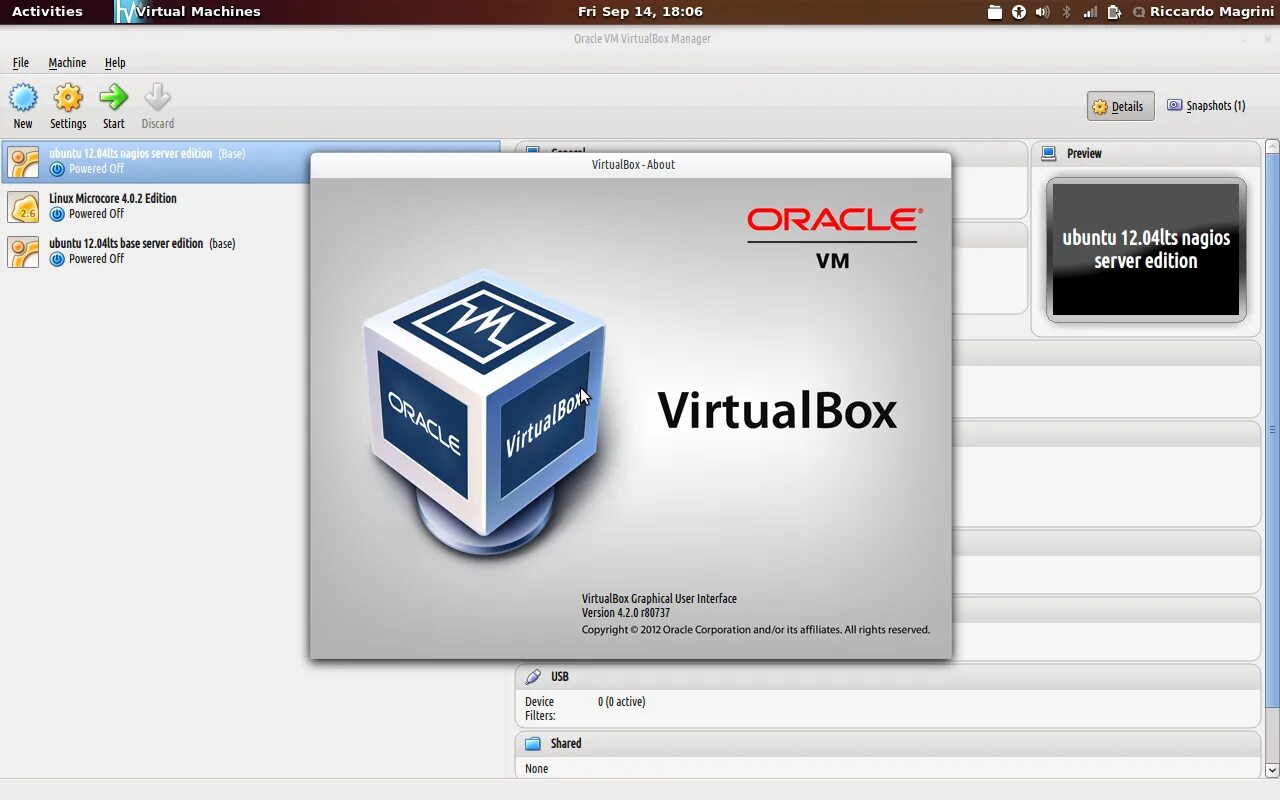Click '0 (0 active)' Device Filters value

pos(622,702)
